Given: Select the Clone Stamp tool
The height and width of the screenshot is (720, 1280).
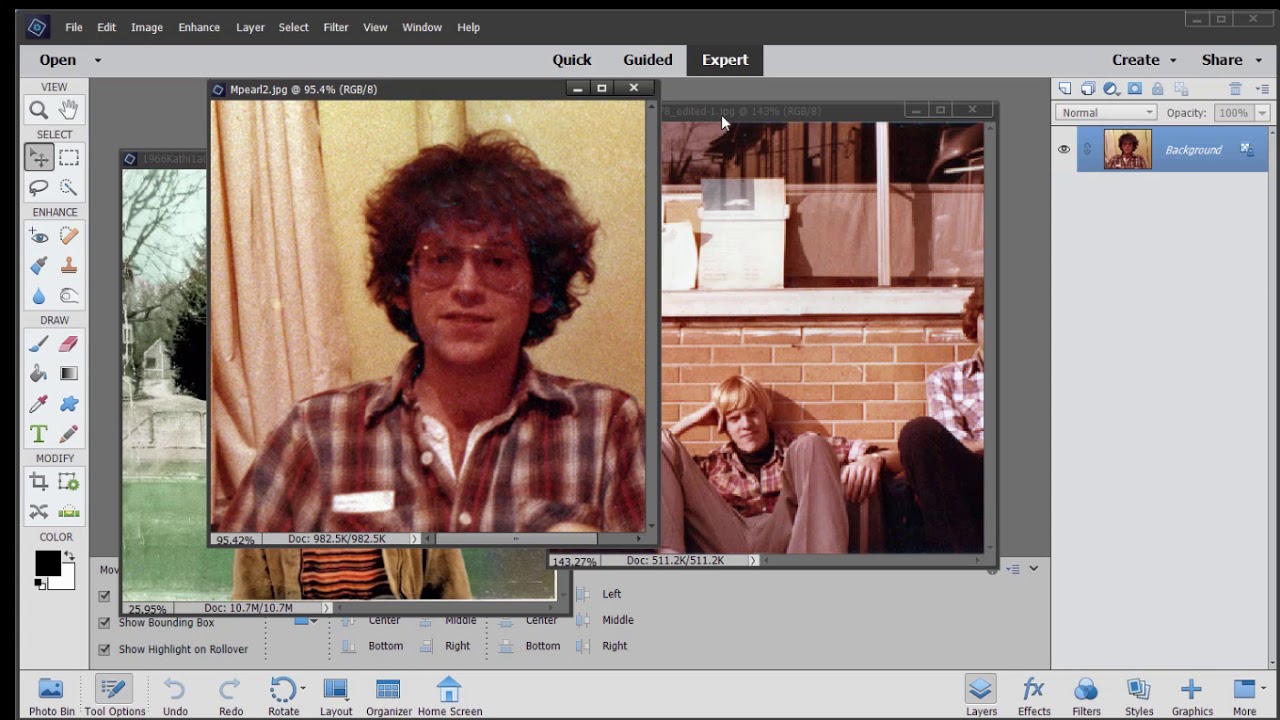Looking at the screenshot, I should (x=69, y=266).
